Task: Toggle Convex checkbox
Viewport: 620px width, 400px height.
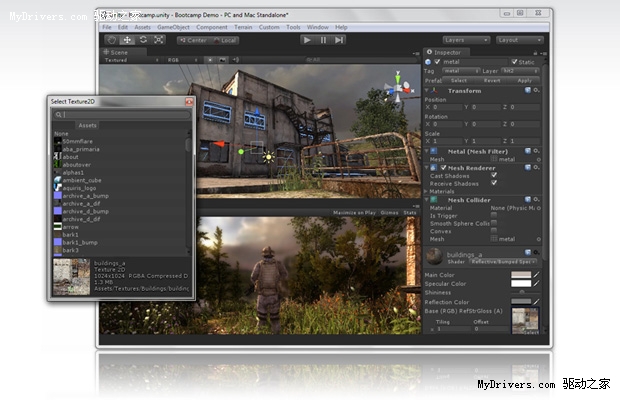Action: click(494, 231)
